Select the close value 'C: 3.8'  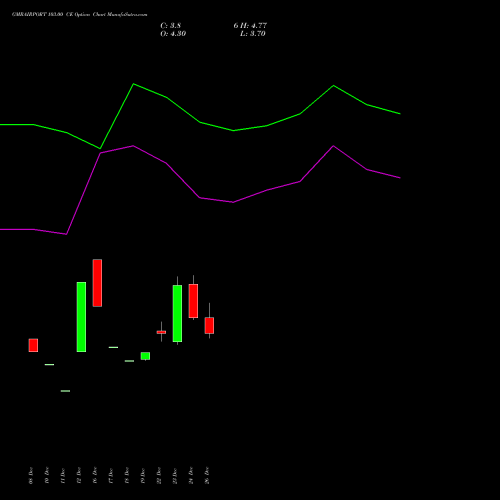(171, 26)
